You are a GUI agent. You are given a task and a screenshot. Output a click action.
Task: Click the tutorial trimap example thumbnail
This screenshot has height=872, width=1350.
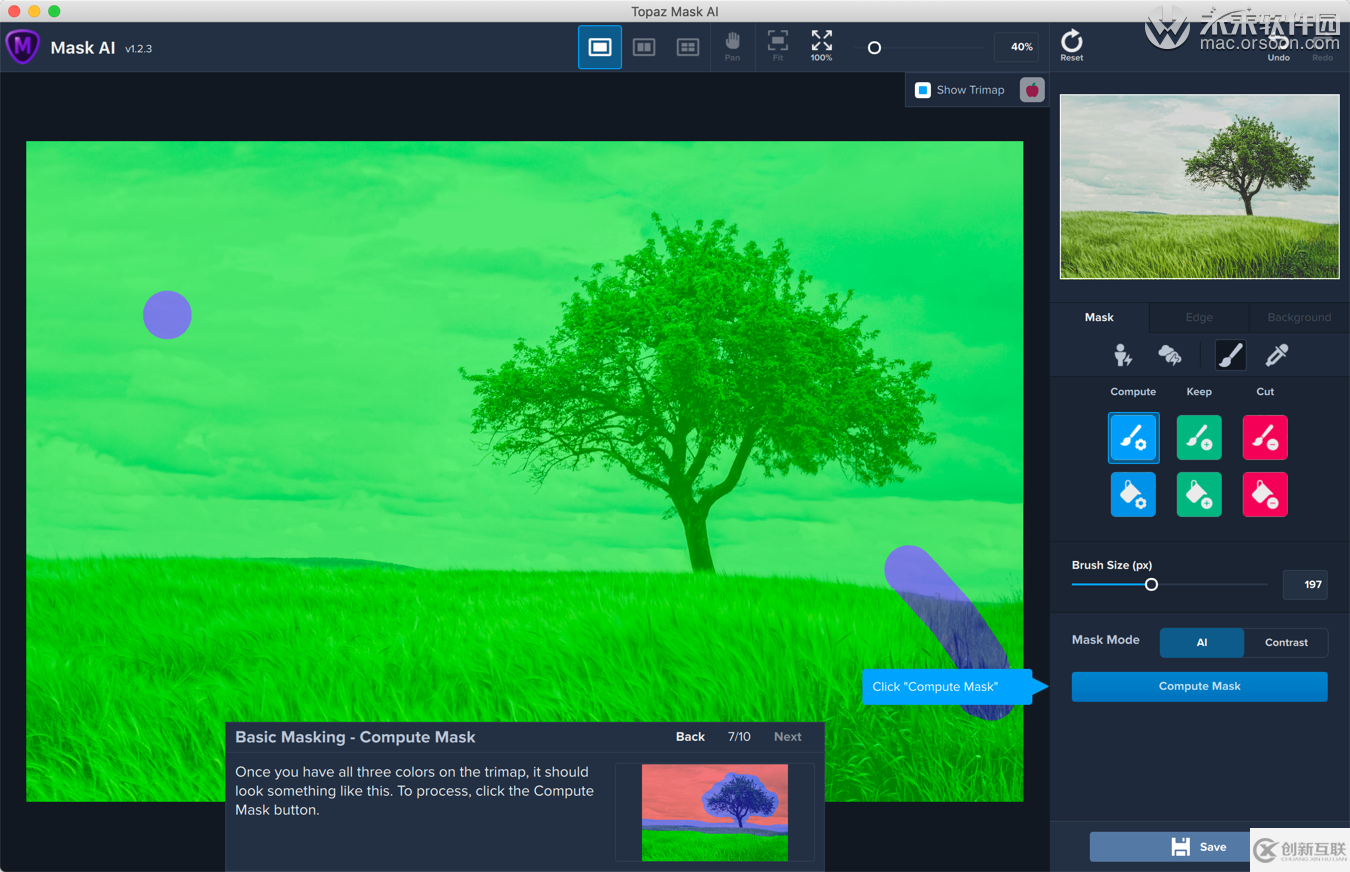click(714, 812)
